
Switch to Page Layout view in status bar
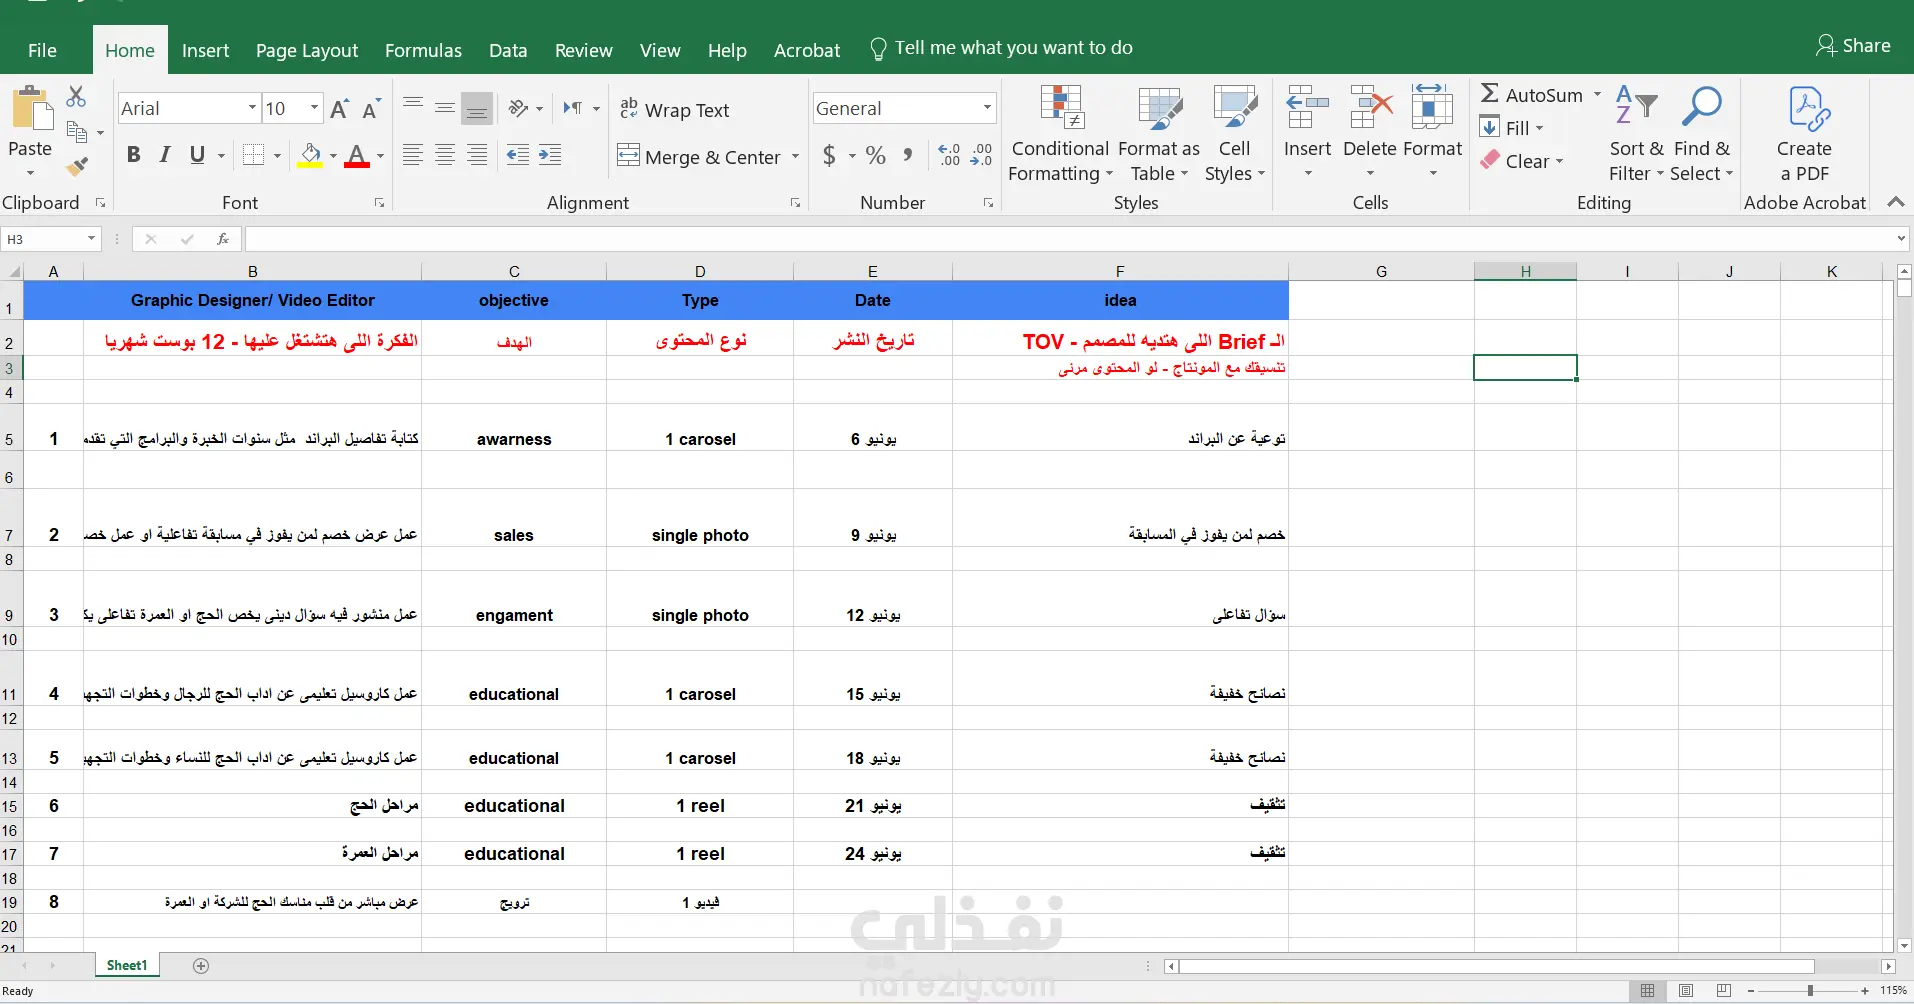1686,991
